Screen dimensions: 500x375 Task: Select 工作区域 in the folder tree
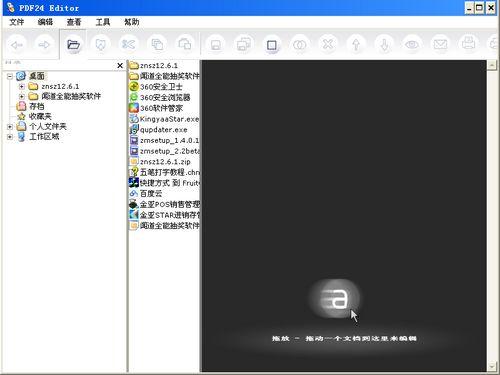(44, 136)
